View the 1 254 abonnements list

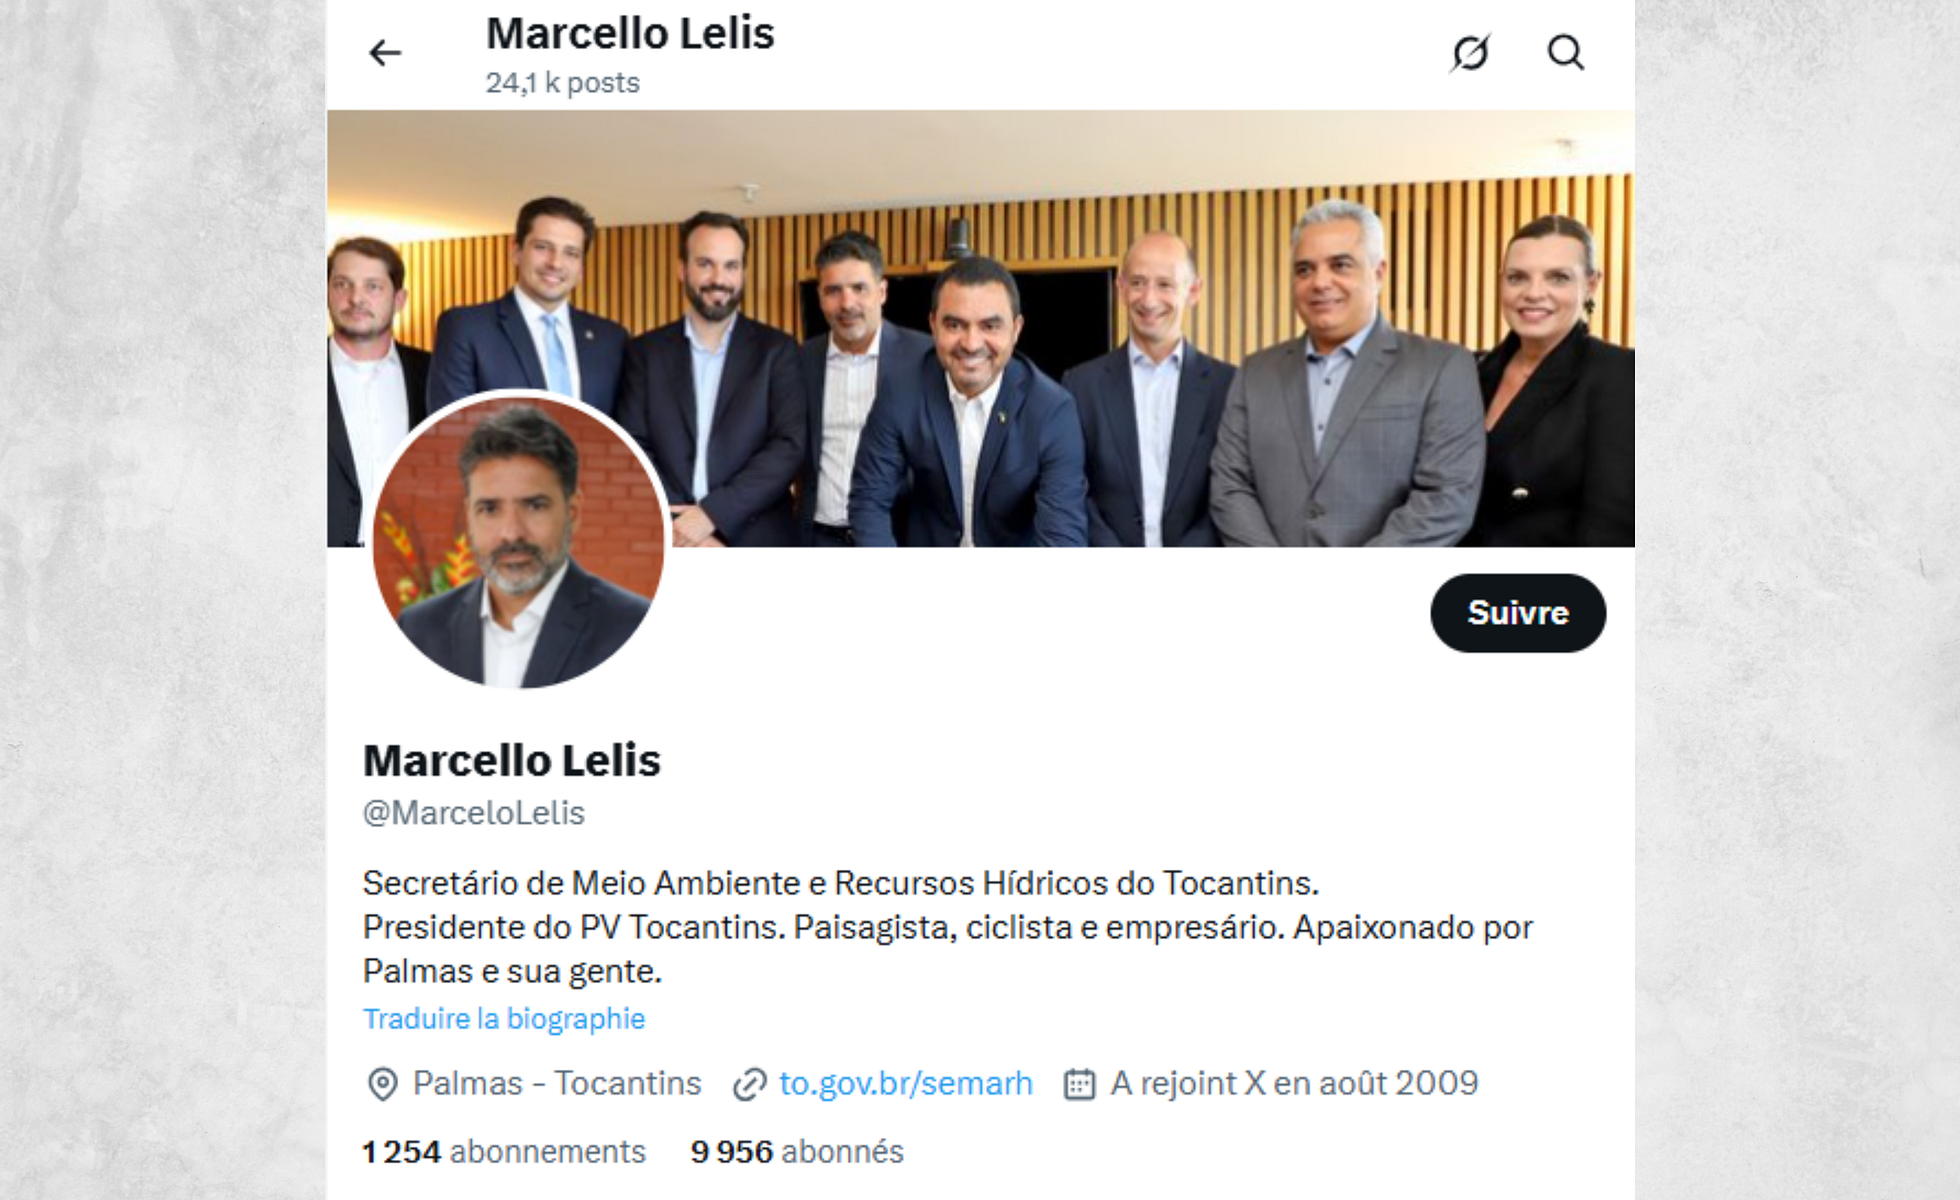pos(504,1152)
